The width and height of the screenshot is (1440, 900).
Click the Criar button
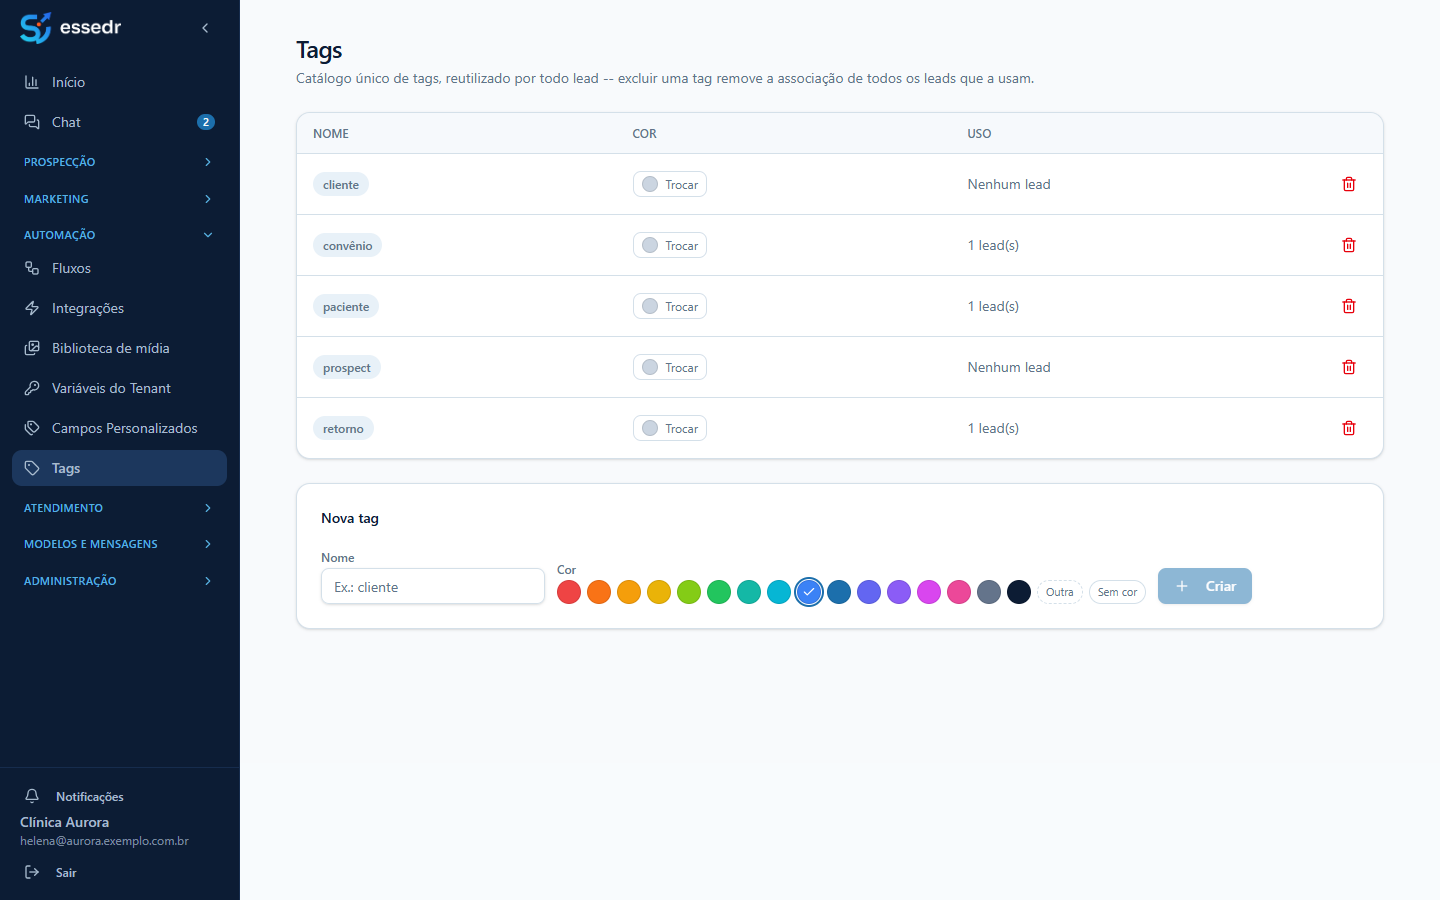click(x=1205, y=586)
